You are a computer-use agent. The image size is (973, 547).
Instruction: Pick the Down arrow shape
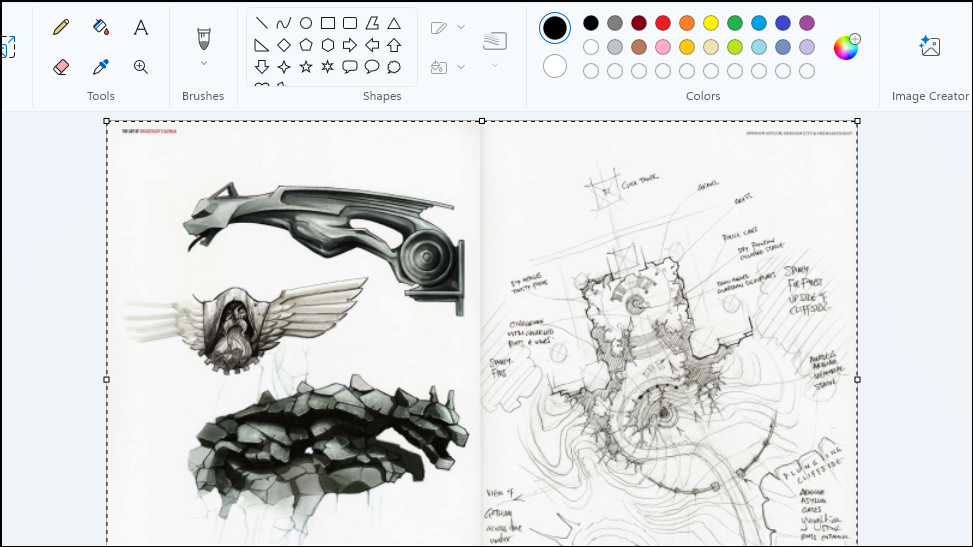click(262, 67)
